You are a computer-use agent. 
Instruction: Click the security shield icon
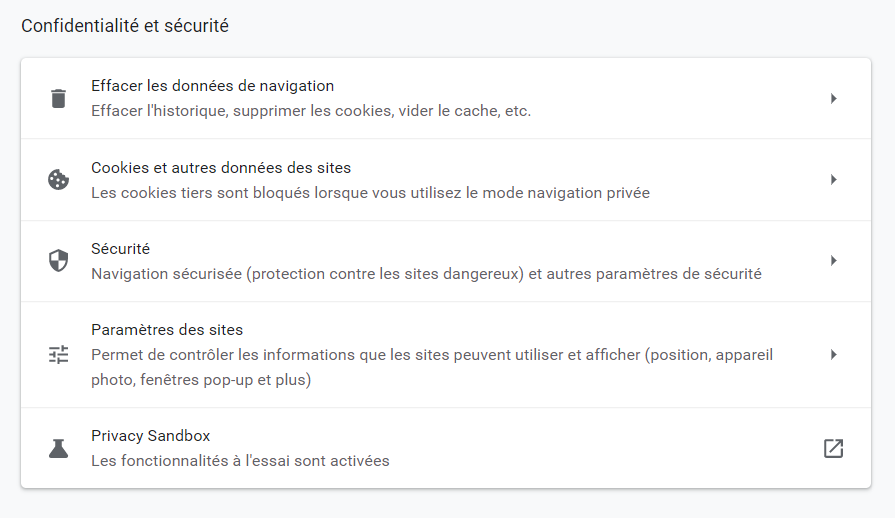58,261
